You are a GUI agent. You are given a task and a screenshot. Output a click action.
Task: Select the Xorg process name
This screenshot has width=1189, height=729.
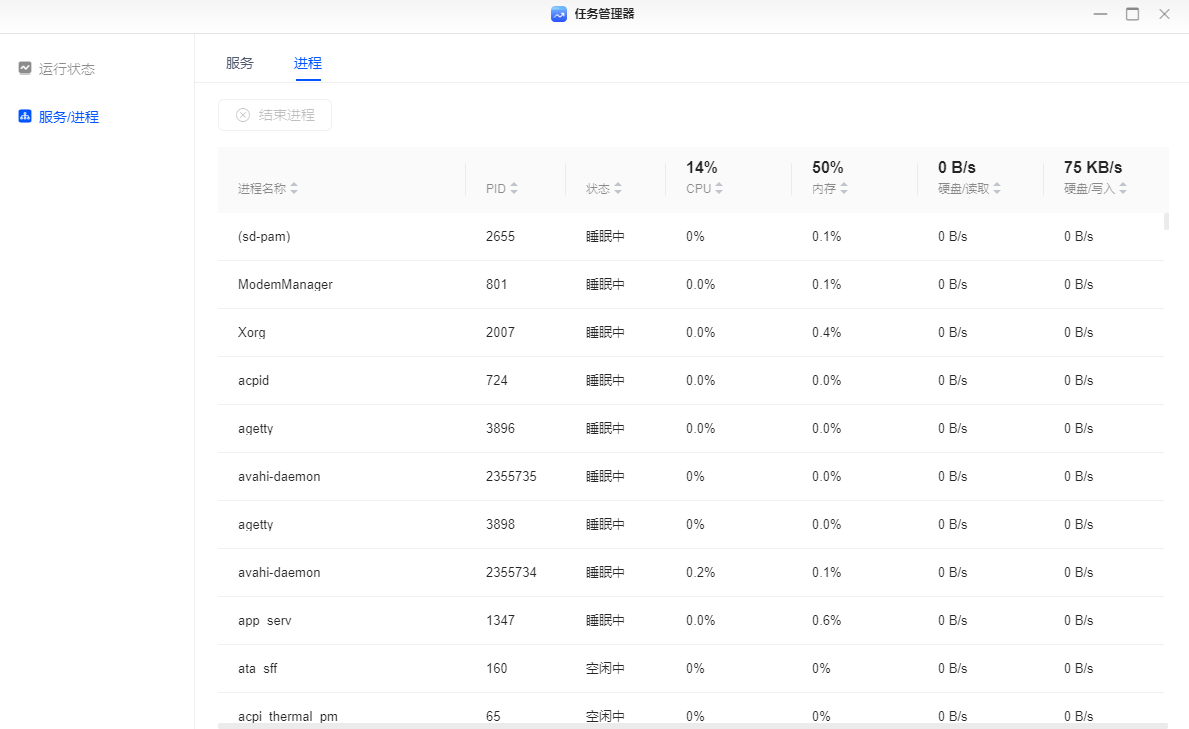[252, 332]
